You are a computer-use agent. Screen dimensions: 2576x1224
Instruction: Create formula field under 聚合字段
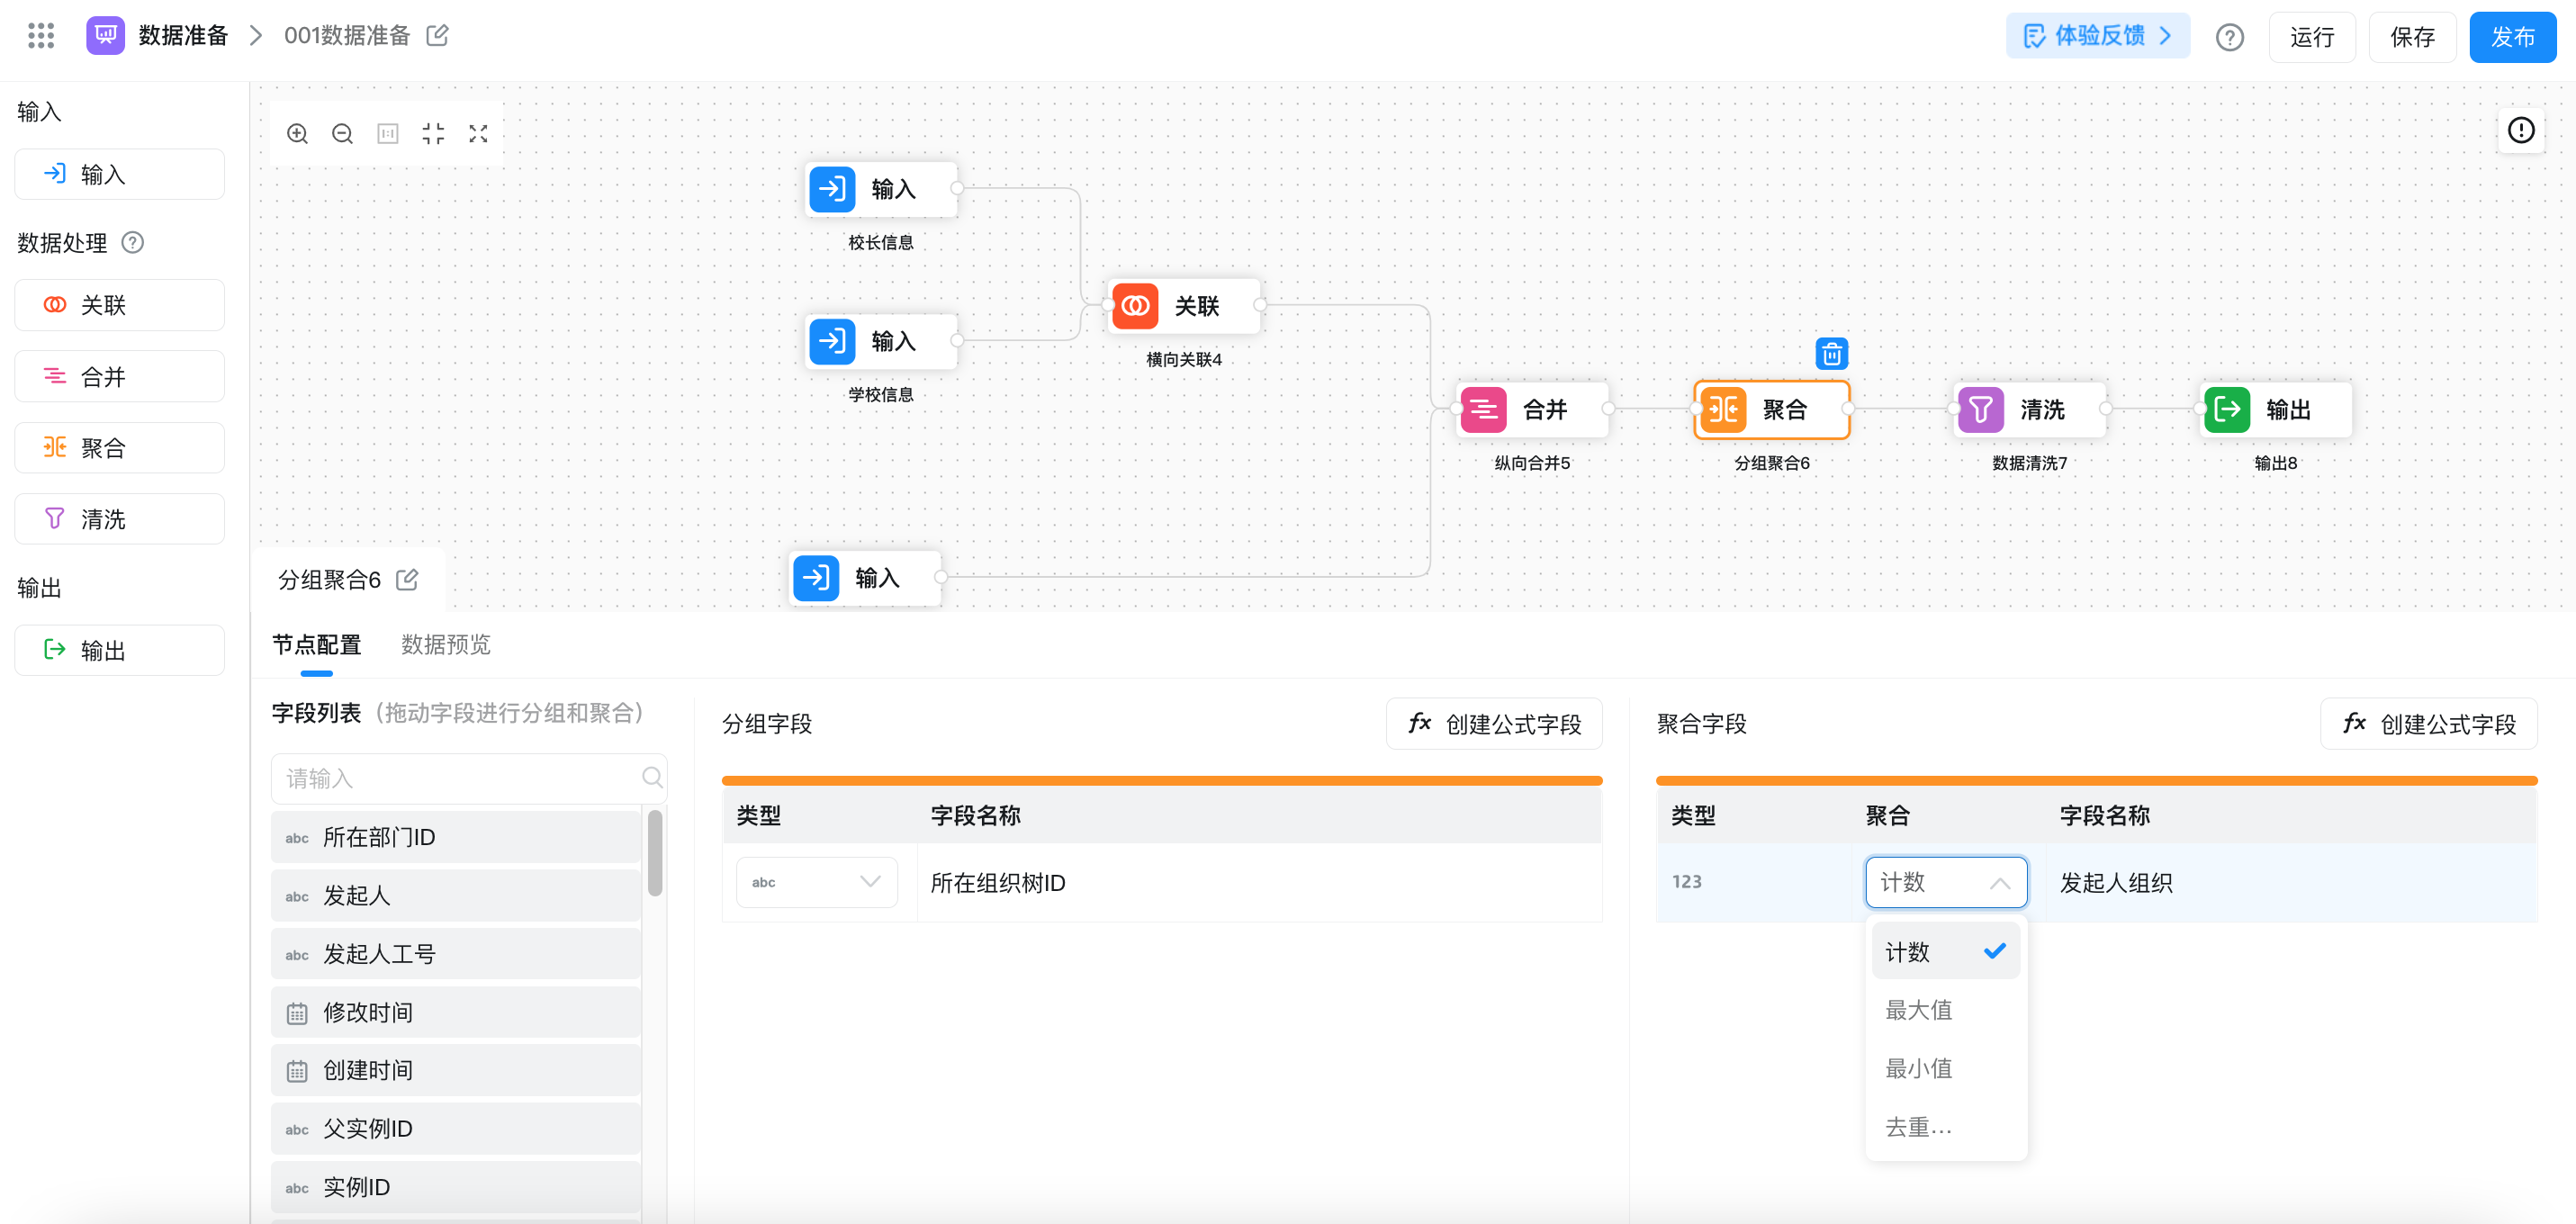(x=2428, y=723)
